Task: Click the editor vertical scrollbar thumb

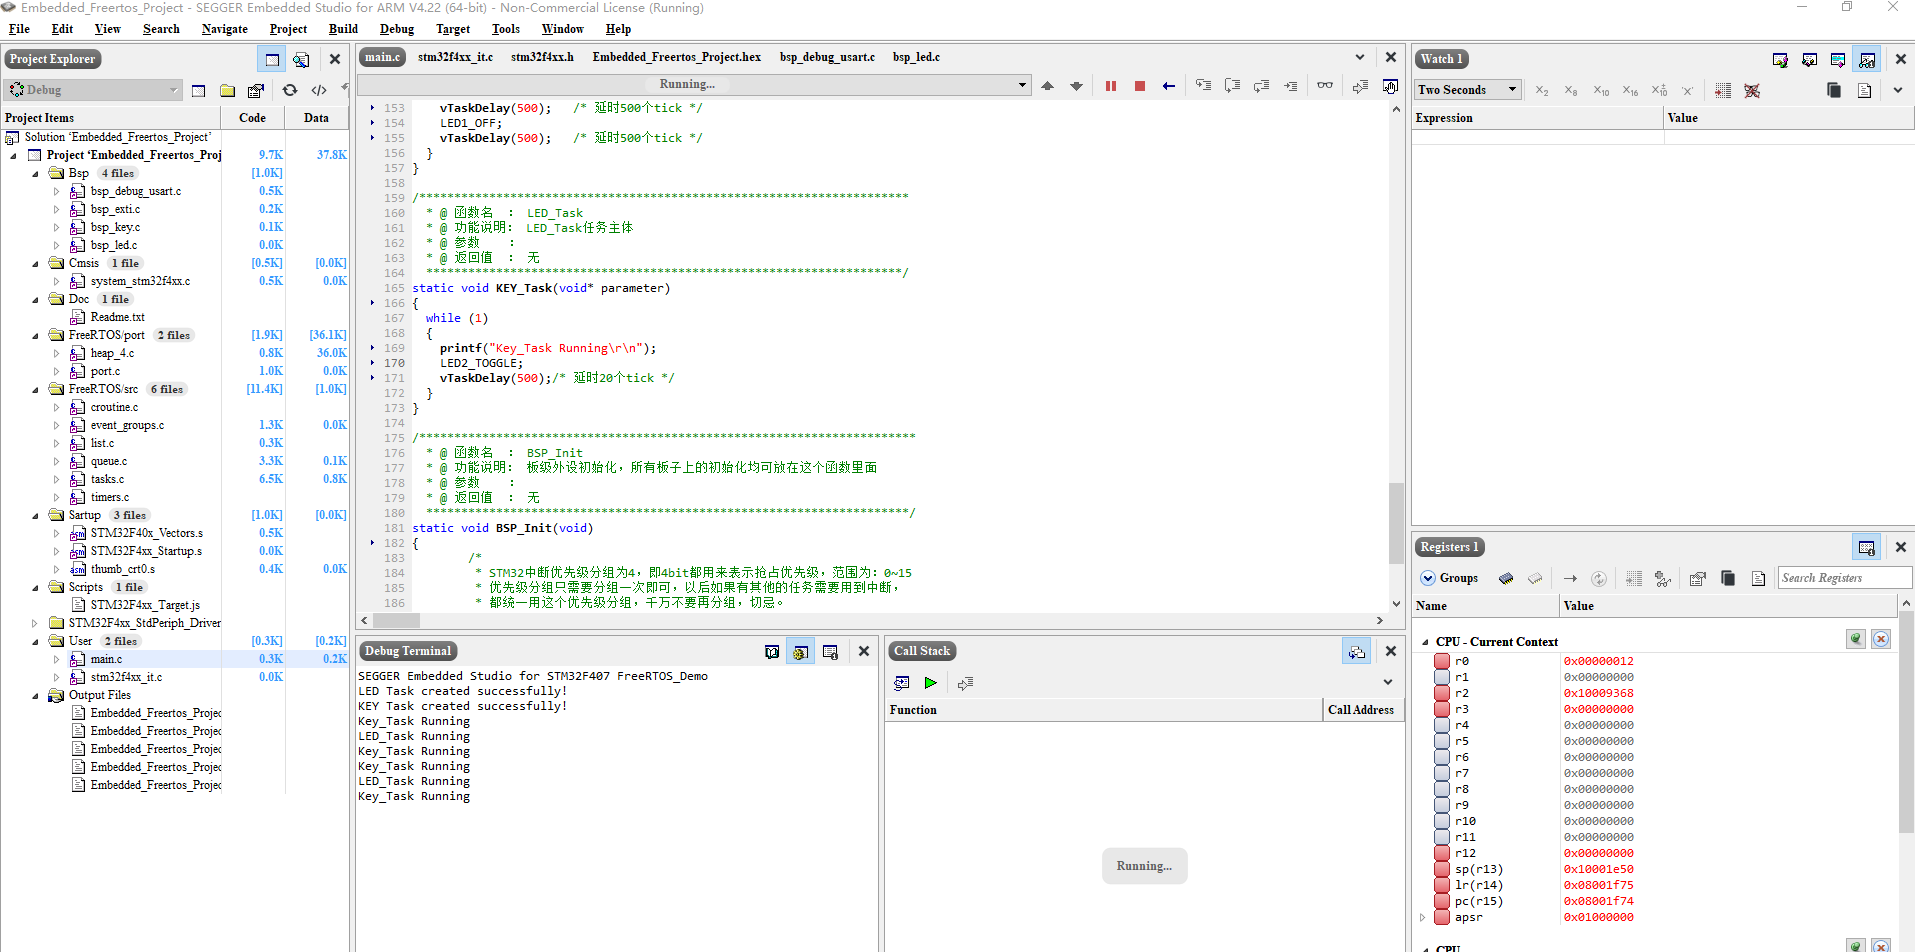Action: 1396,523
